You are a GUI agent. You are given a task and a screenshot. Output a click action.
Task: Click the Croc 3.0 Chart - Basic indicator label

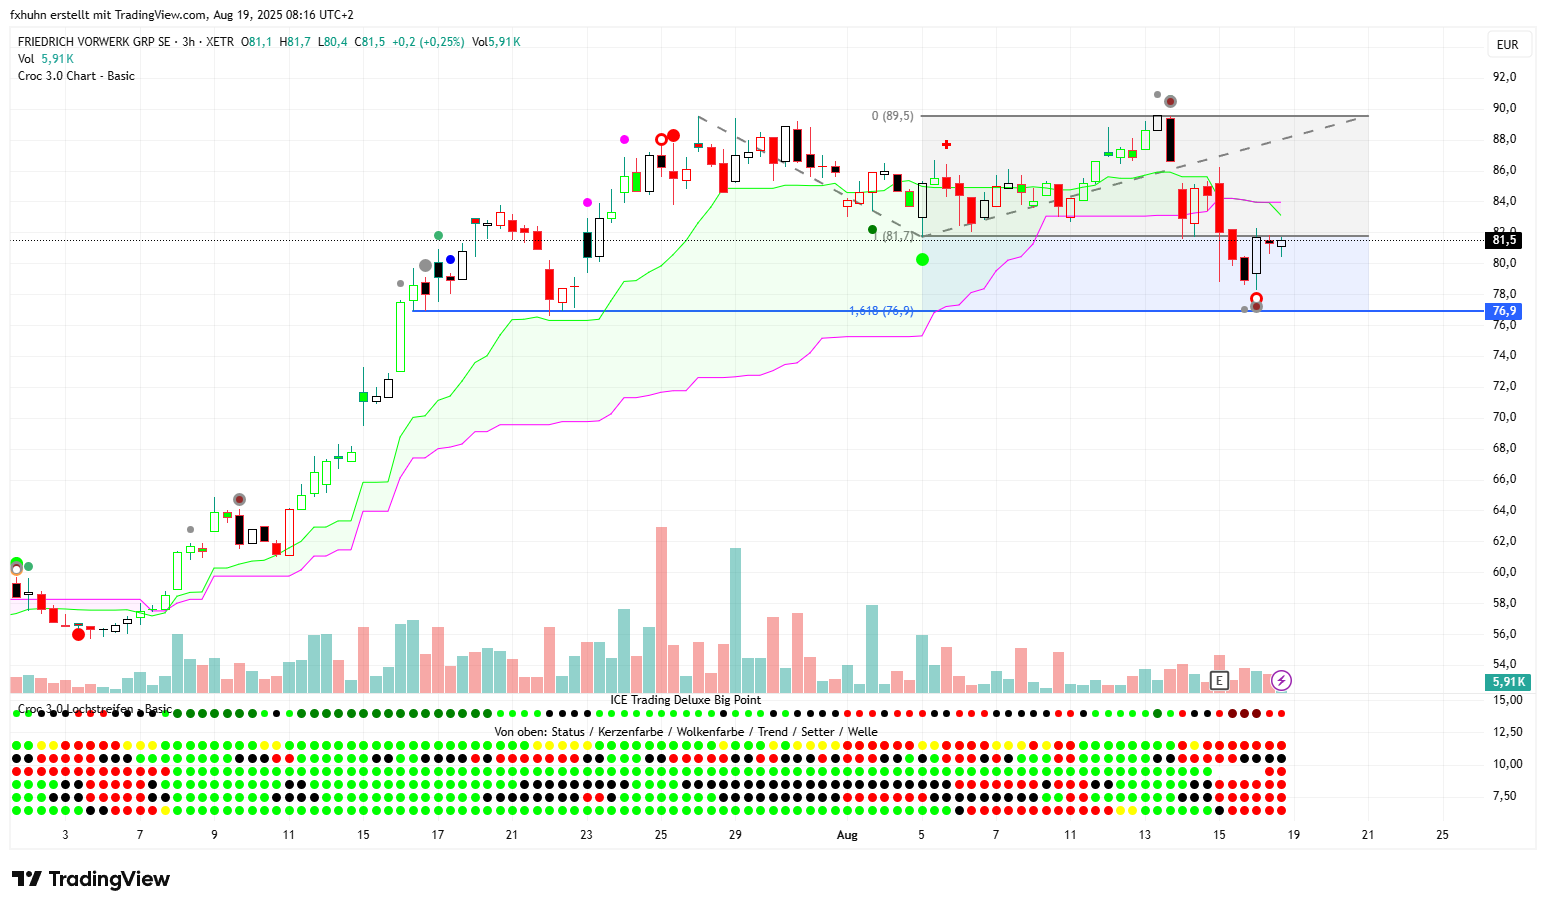click(x=76, y=76)
